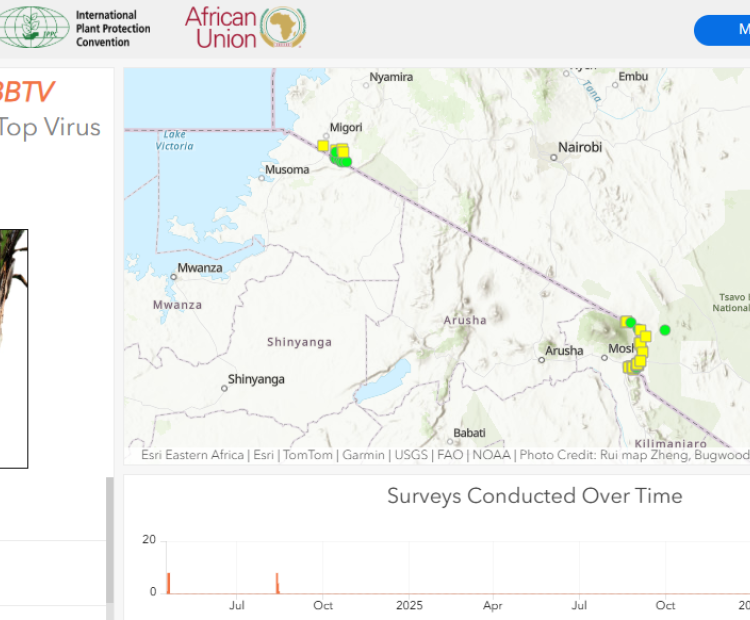Open the Esri attribution link
The height and width of the screenshot is (620, 750).
pos(263,455)
